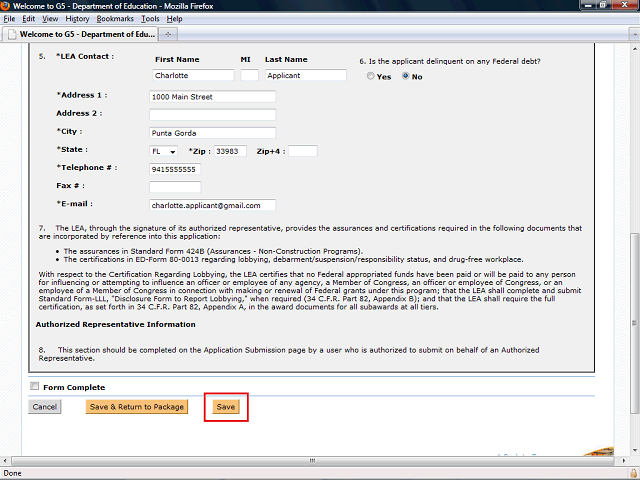Click the scroll-down arrow on vertical scrollbar
The image size is (640, 480).
click(x=634, y=451)
